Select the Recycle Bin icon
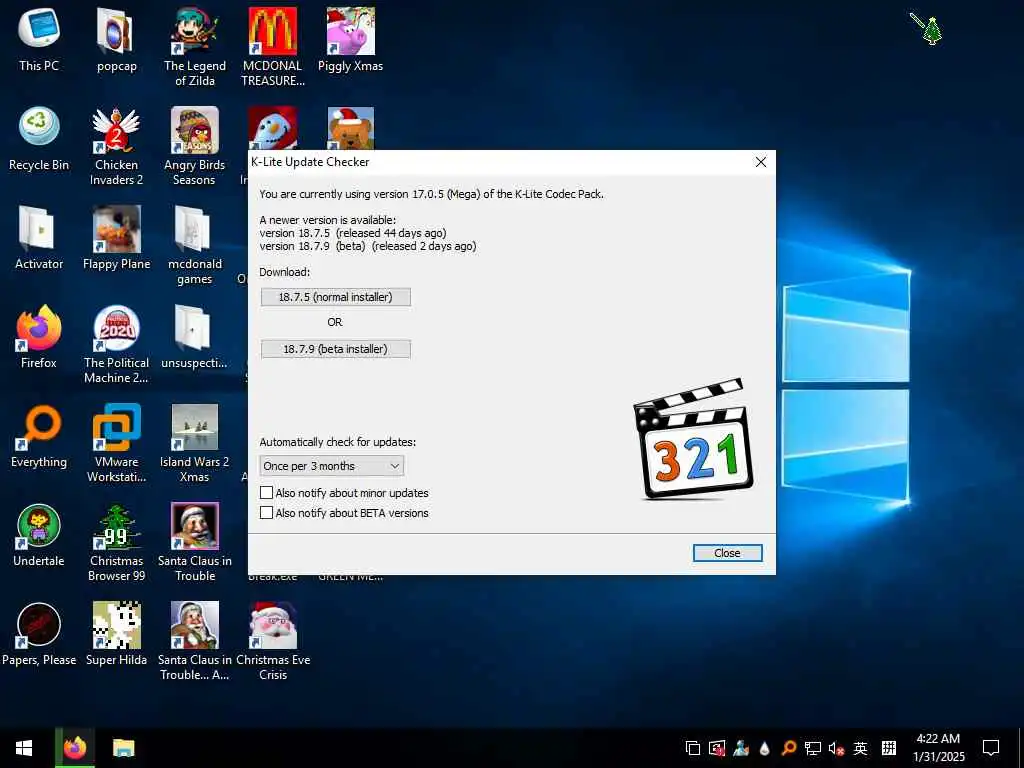Viewport: 1024px width, 768px height. [39, 138]
